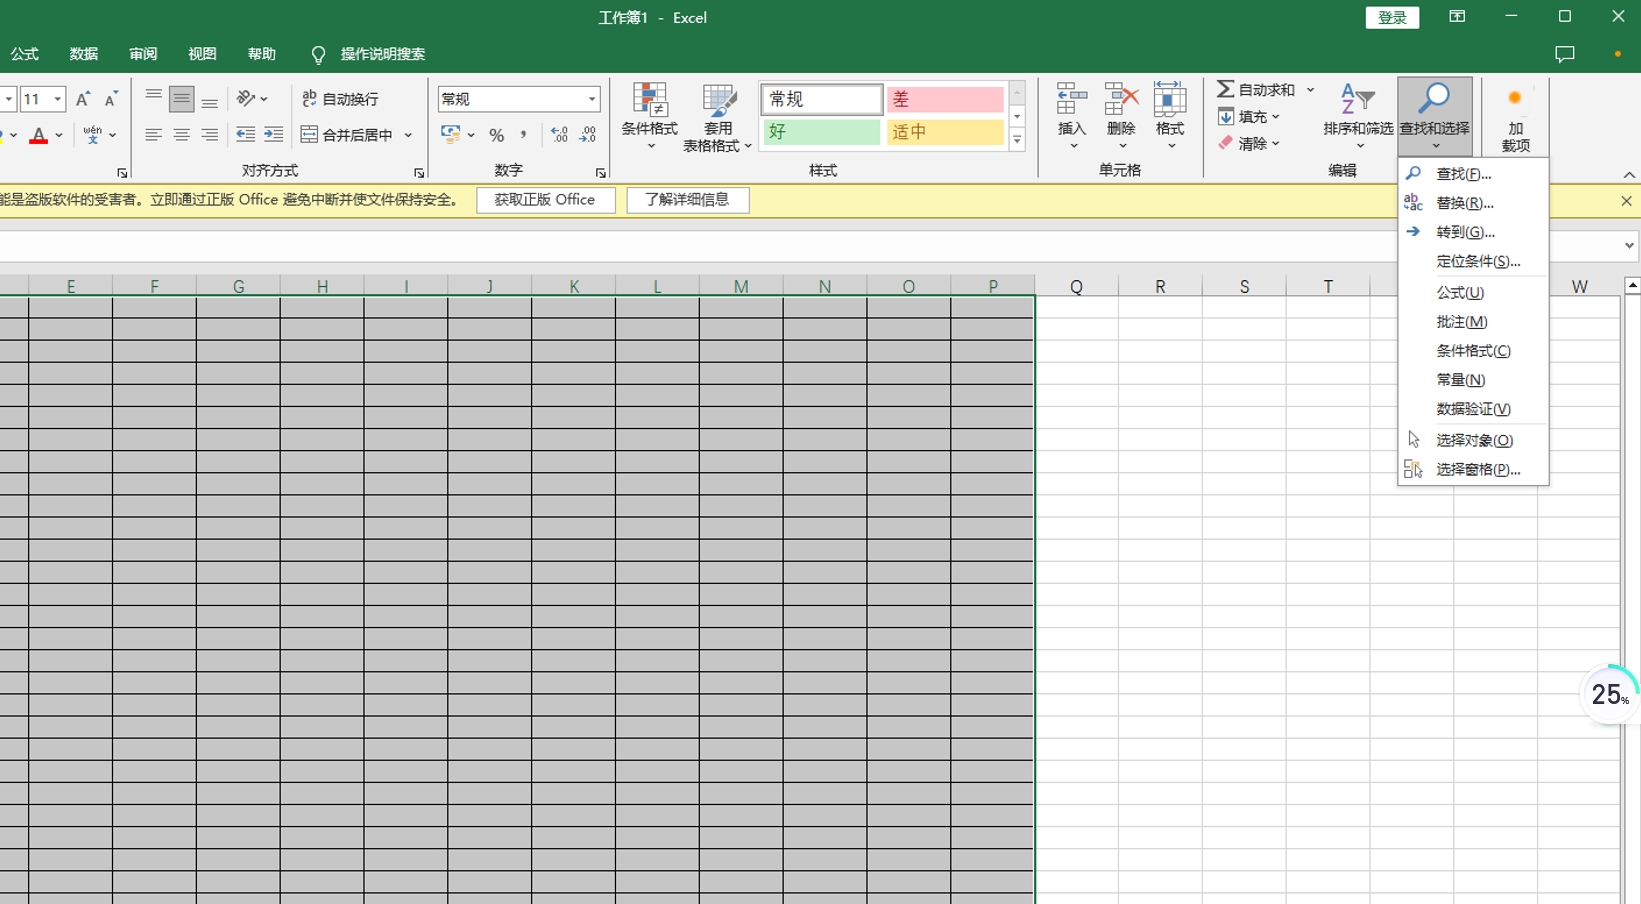Click the 了解详细信息 button
This screenshot has height=904, width=1641.
click(x=687, y=200)
